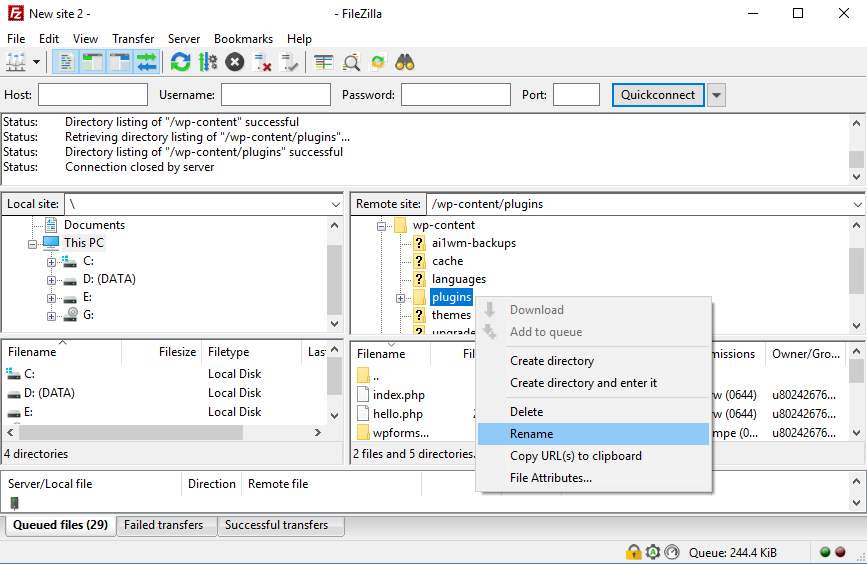
Task: Click the disconnect from server icon
Action: (263, 62)
